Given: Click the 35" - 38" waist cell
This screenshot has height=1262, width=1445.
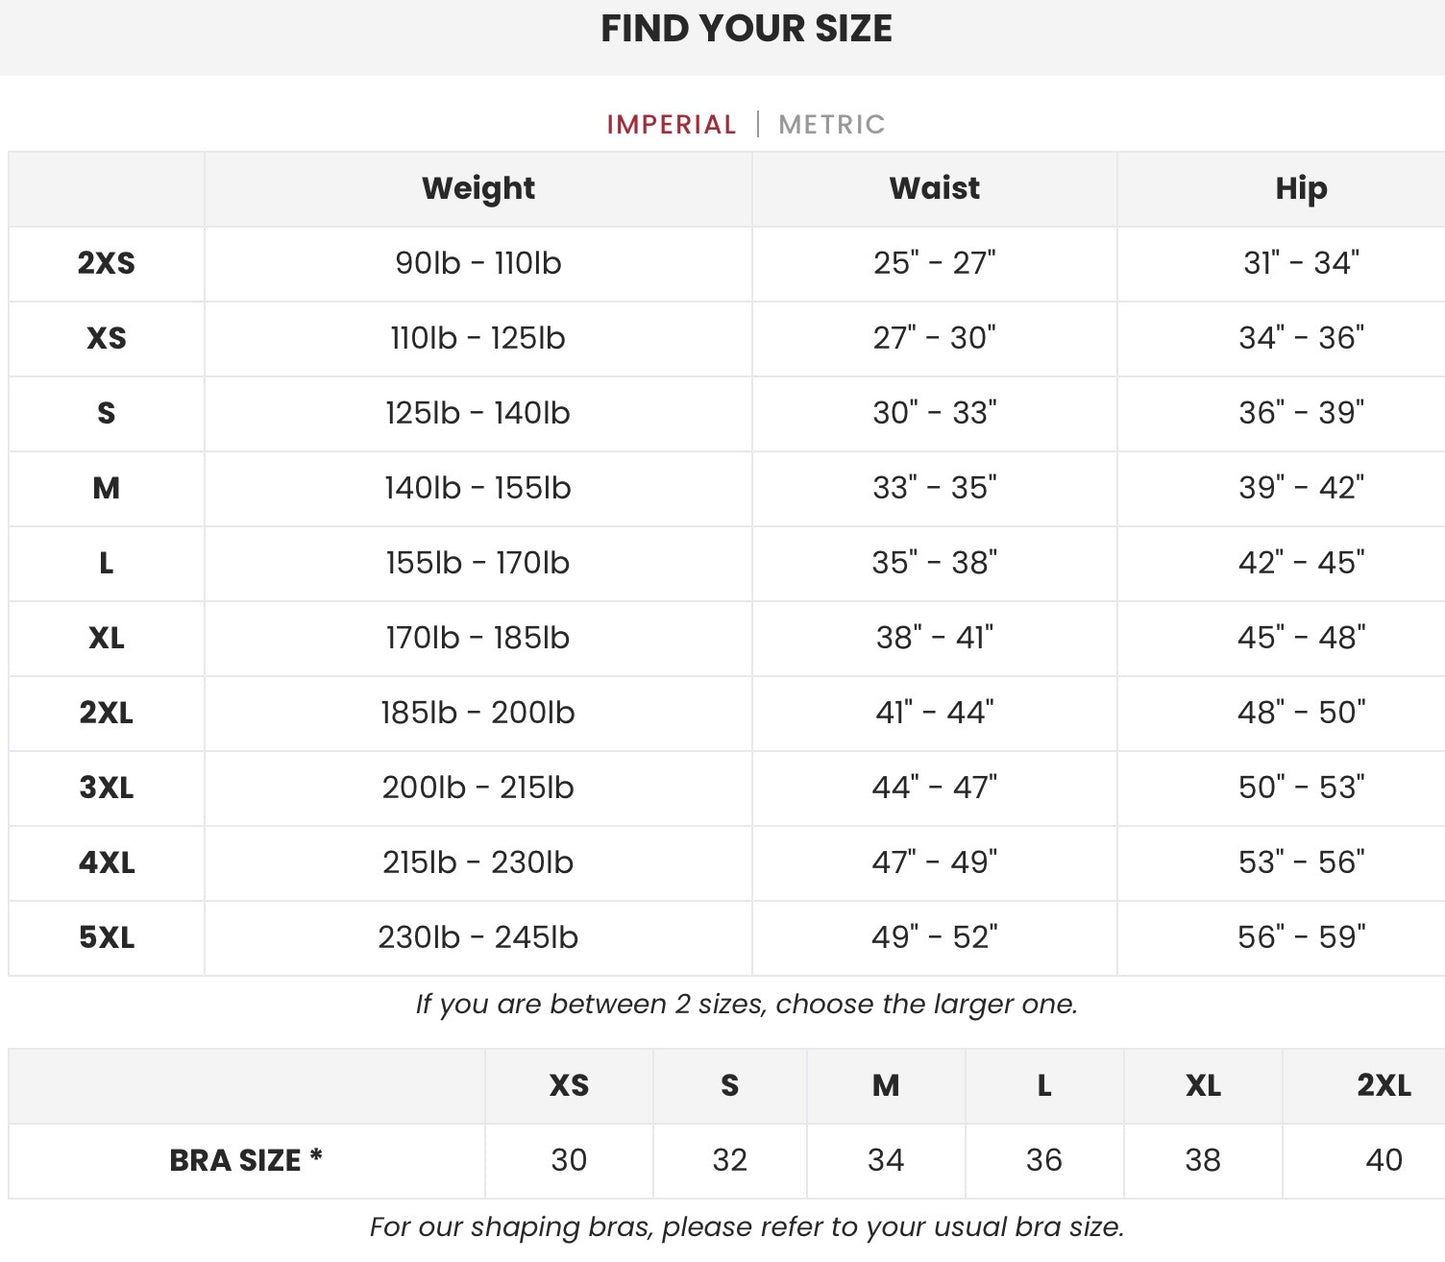Looking at the screenshot, I should tap(934, 564).
